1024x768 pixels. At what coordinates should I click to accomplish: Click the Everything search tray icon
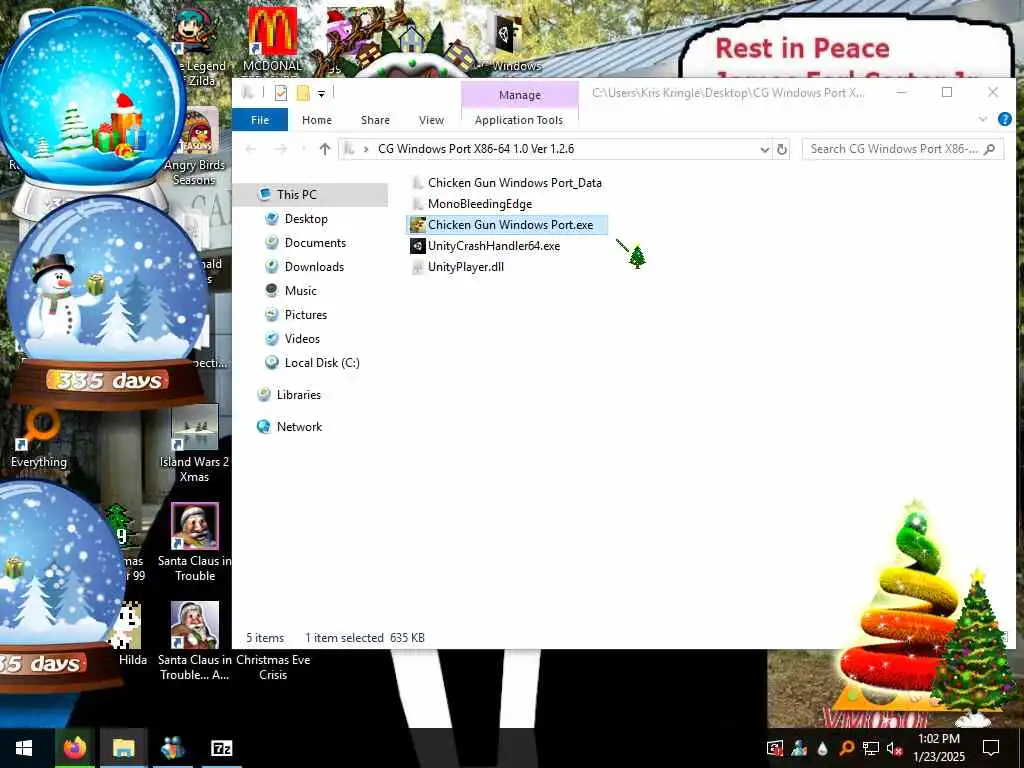(846, 748)
